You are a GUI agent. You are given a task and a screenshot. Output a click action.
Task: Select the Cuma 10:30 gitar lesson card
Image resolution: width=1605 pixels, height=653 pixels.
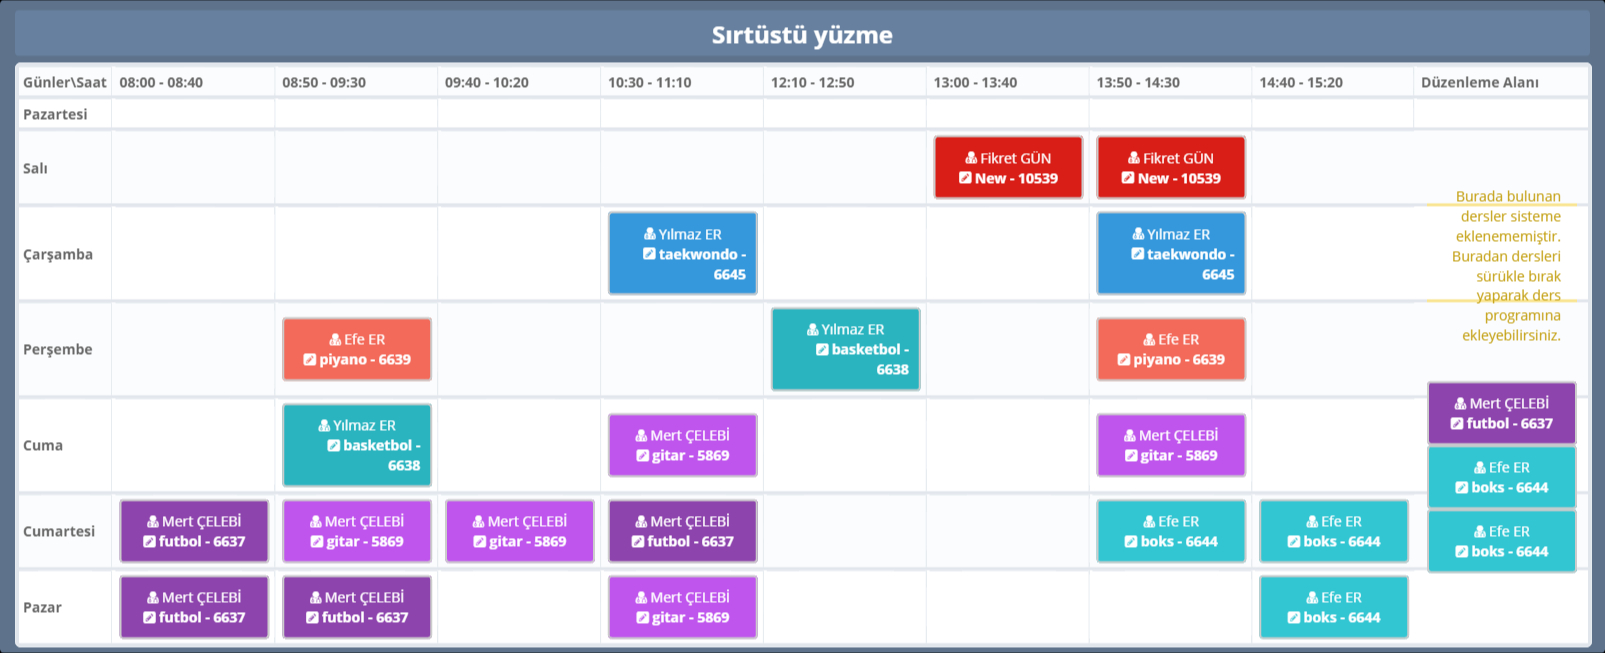tap(682, 445)
